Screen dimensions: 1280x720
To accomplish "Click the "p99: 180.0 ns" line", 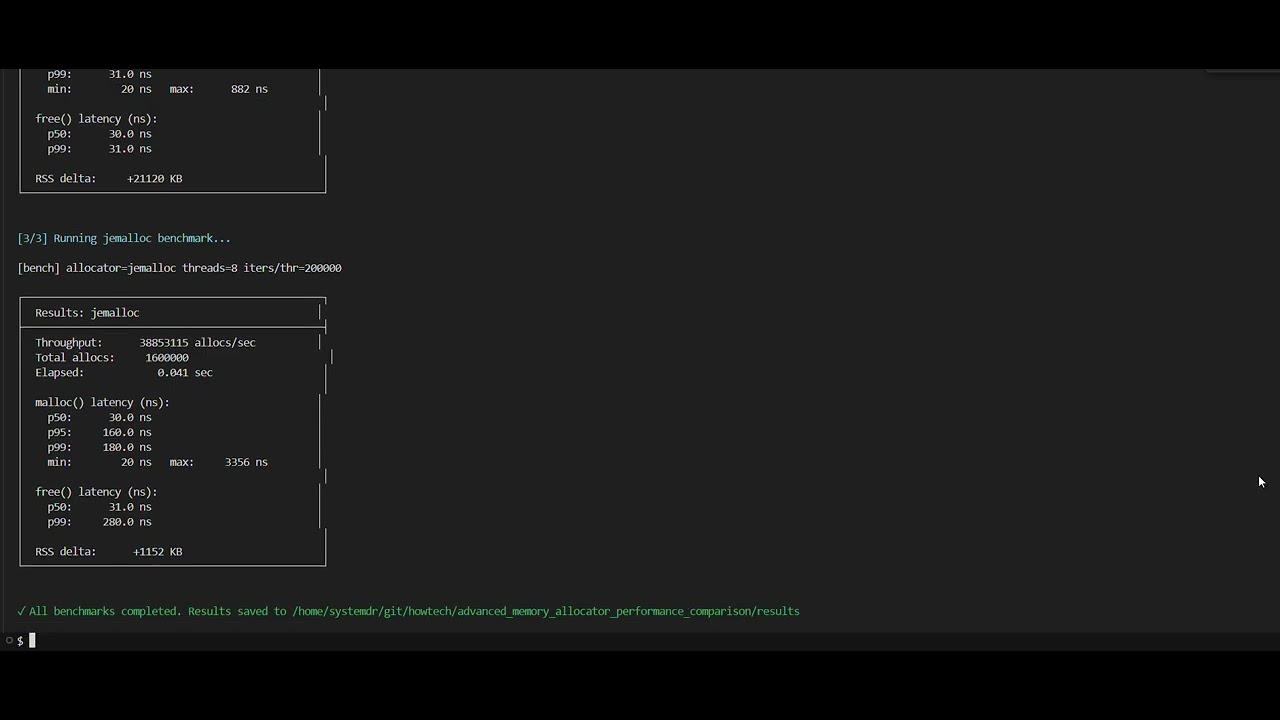I will [x=100, y=447].
